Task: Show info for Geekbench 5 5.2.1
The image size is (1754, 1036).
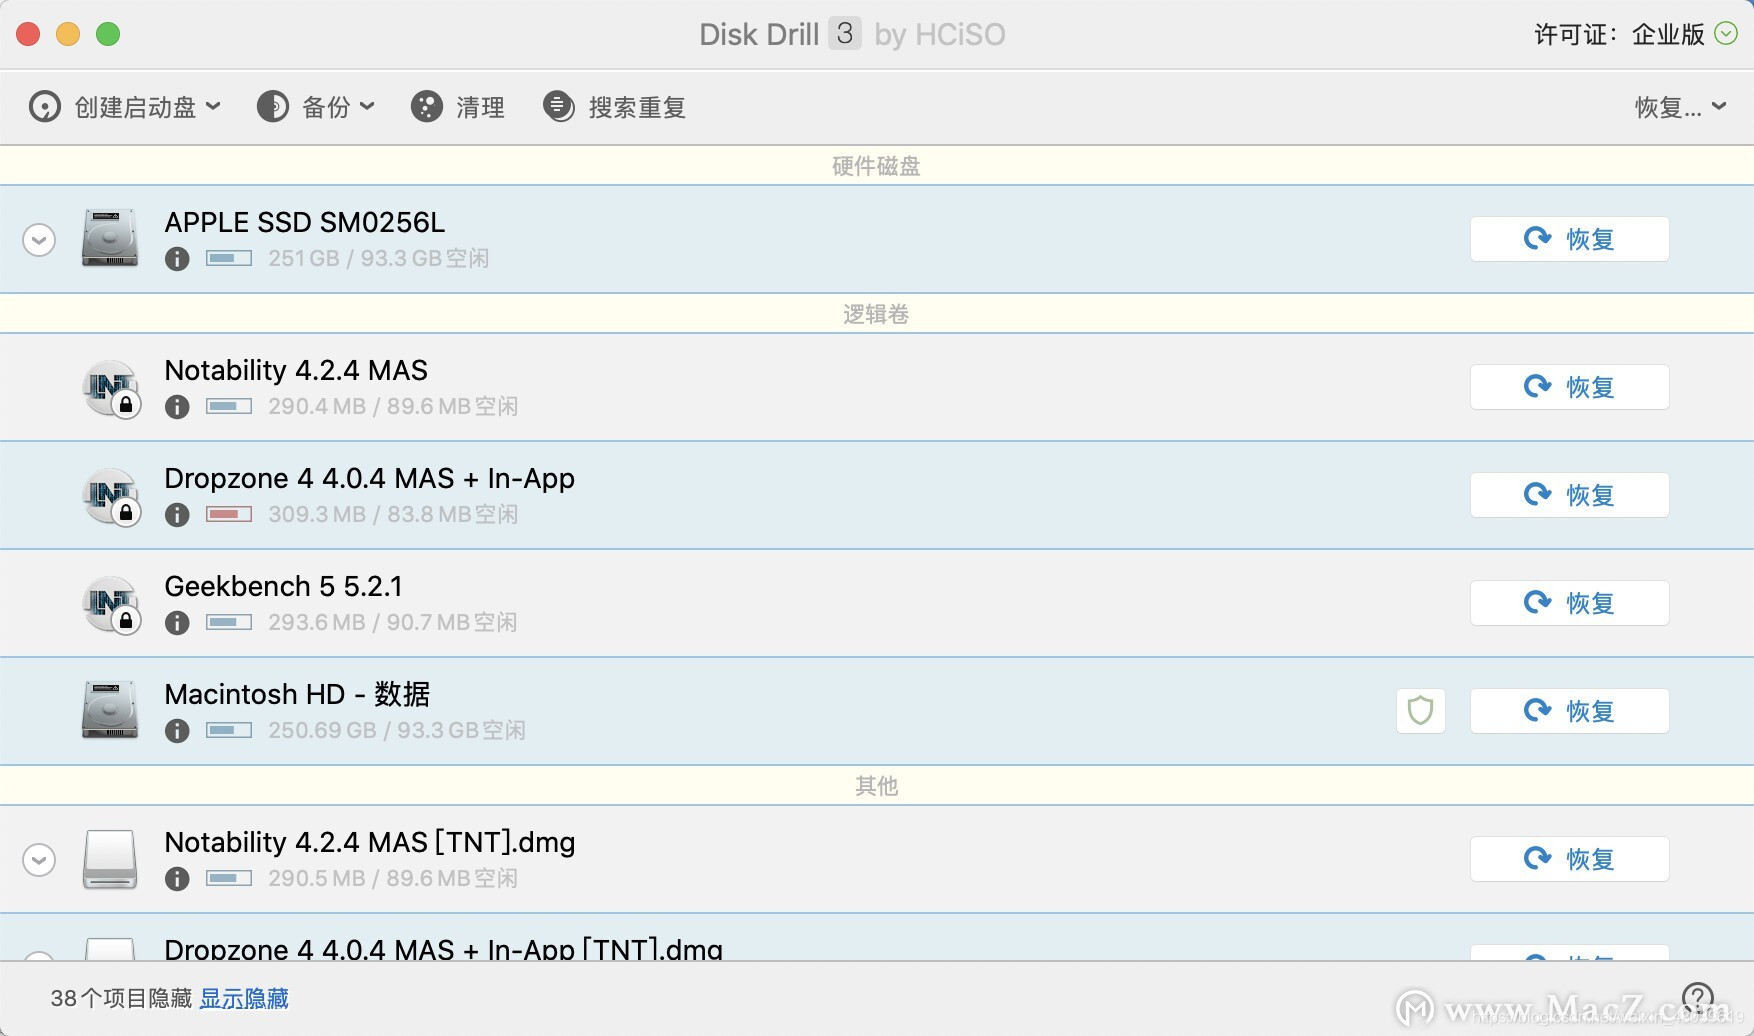Action: 177,623
